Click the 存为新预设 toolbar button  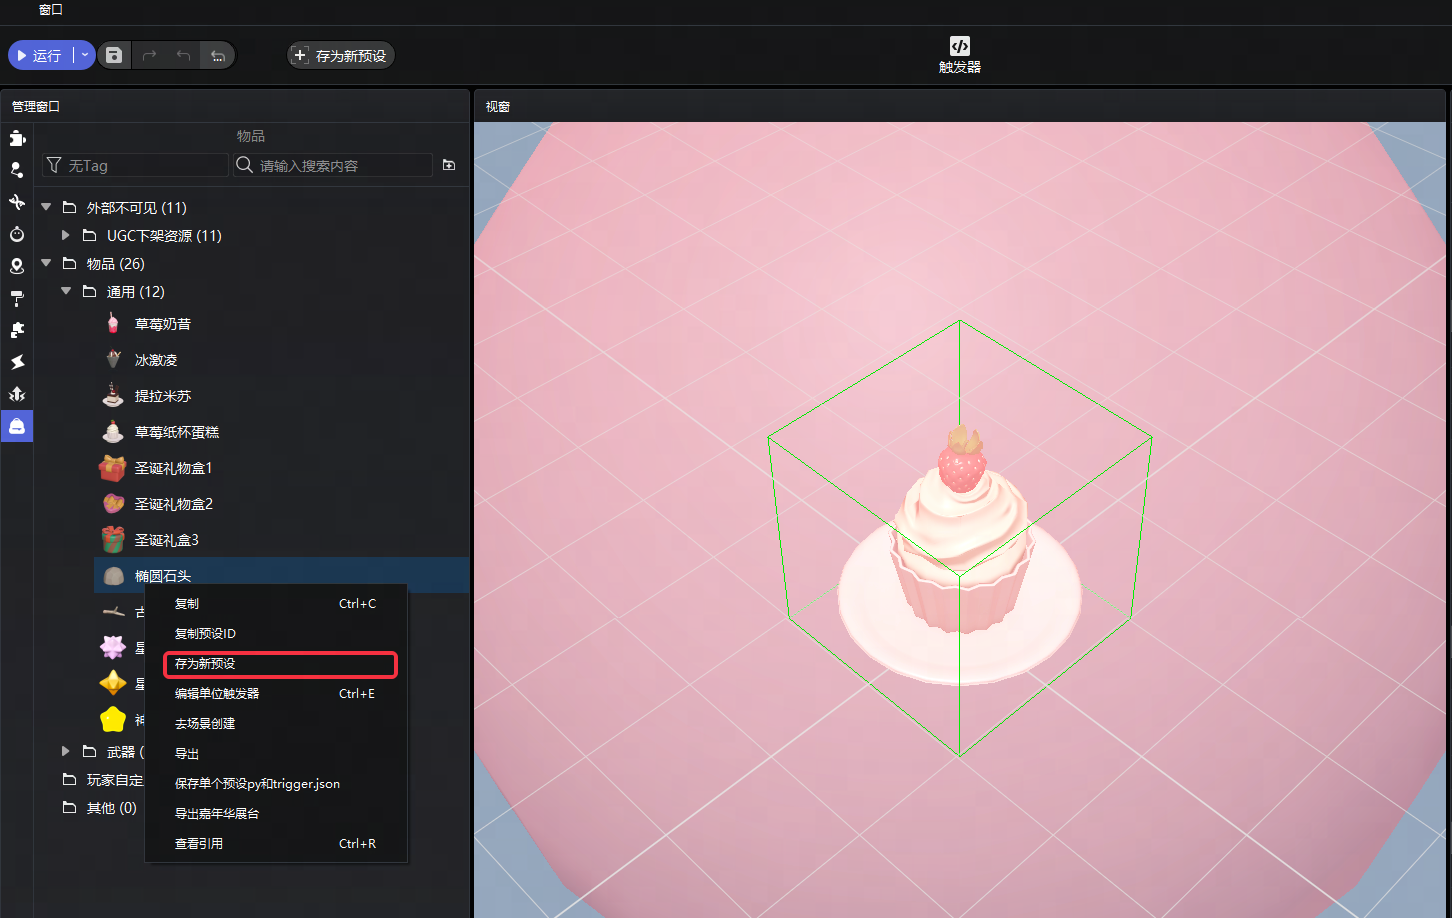(340, 55)
